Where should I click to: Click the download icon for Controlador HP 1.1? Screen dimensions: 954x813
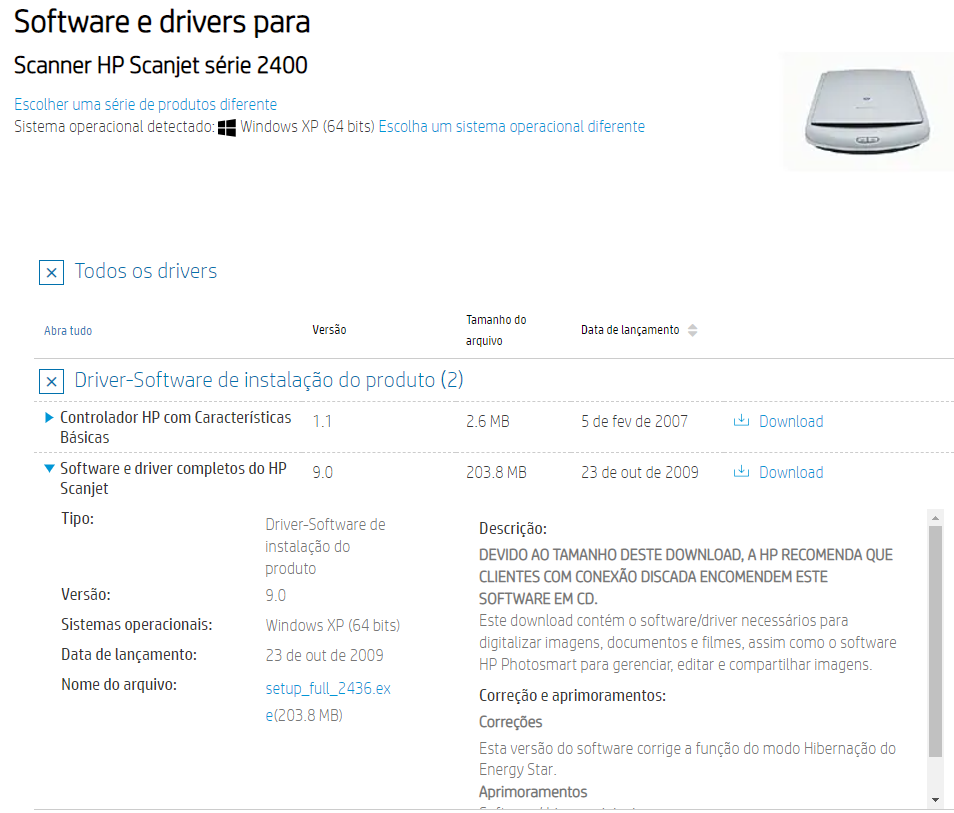coord(741,420)
